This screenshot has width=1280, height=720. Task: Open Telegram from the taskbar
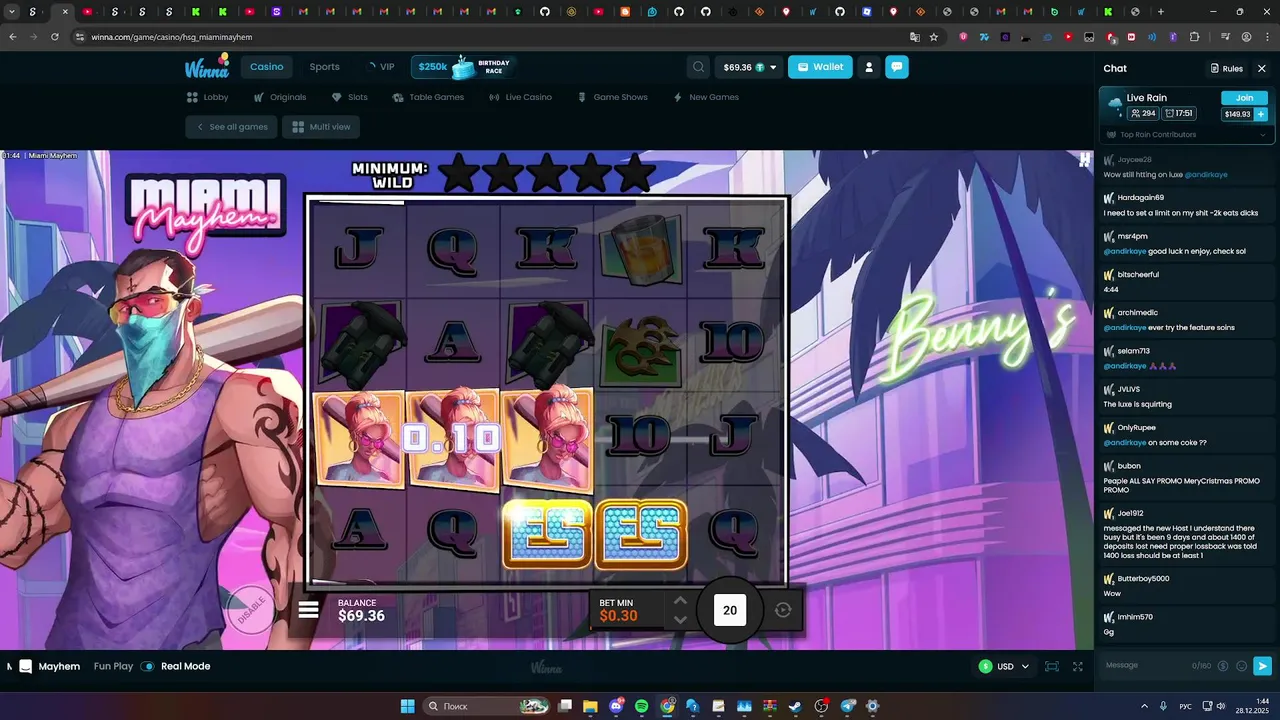848,706
